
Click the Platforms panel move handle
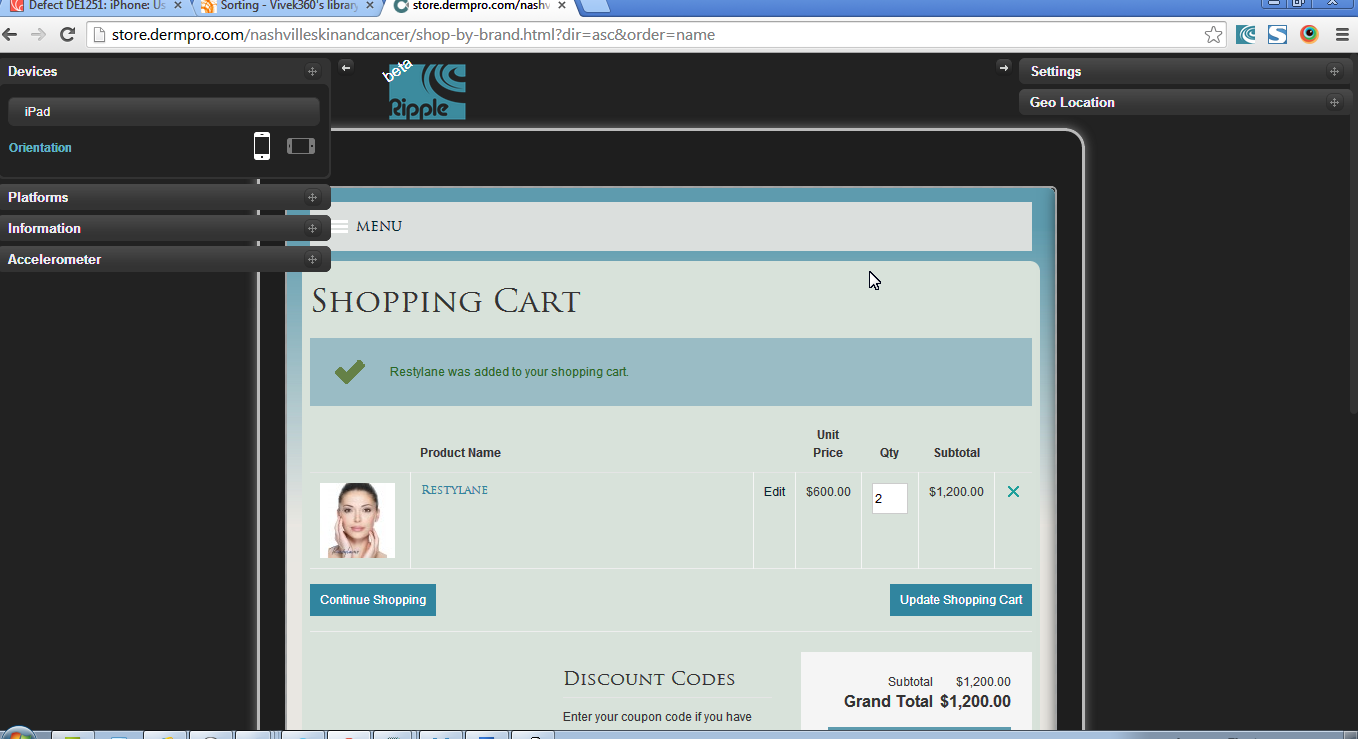point(312,198)
